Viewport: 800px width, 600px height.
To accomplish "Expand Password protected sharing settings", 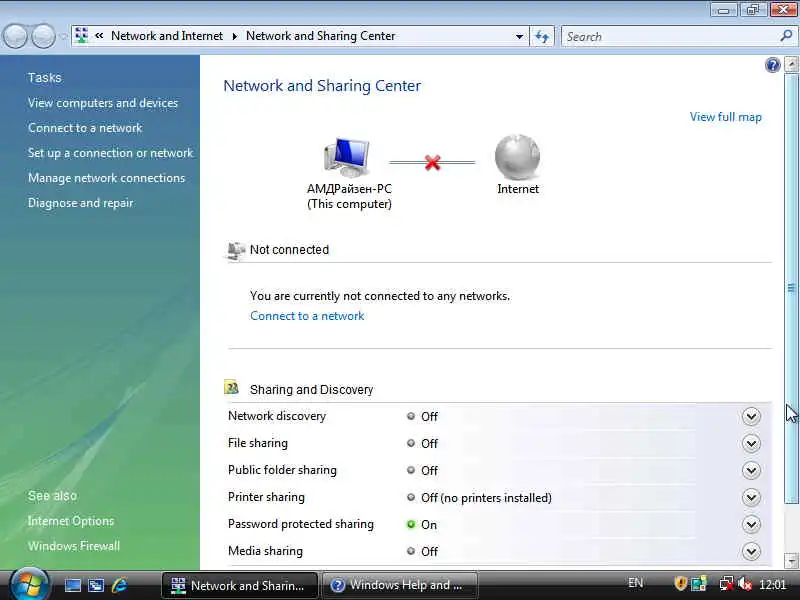I will point(751,524).
